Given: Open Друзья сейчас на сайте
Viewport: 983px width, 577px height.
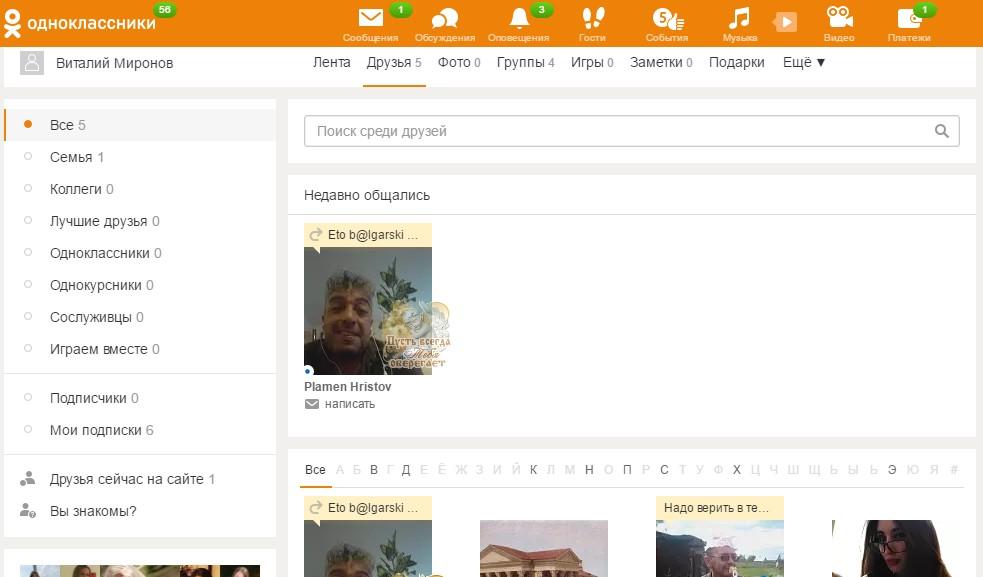Looking at the screenshot, I should [x=126, y=479].
